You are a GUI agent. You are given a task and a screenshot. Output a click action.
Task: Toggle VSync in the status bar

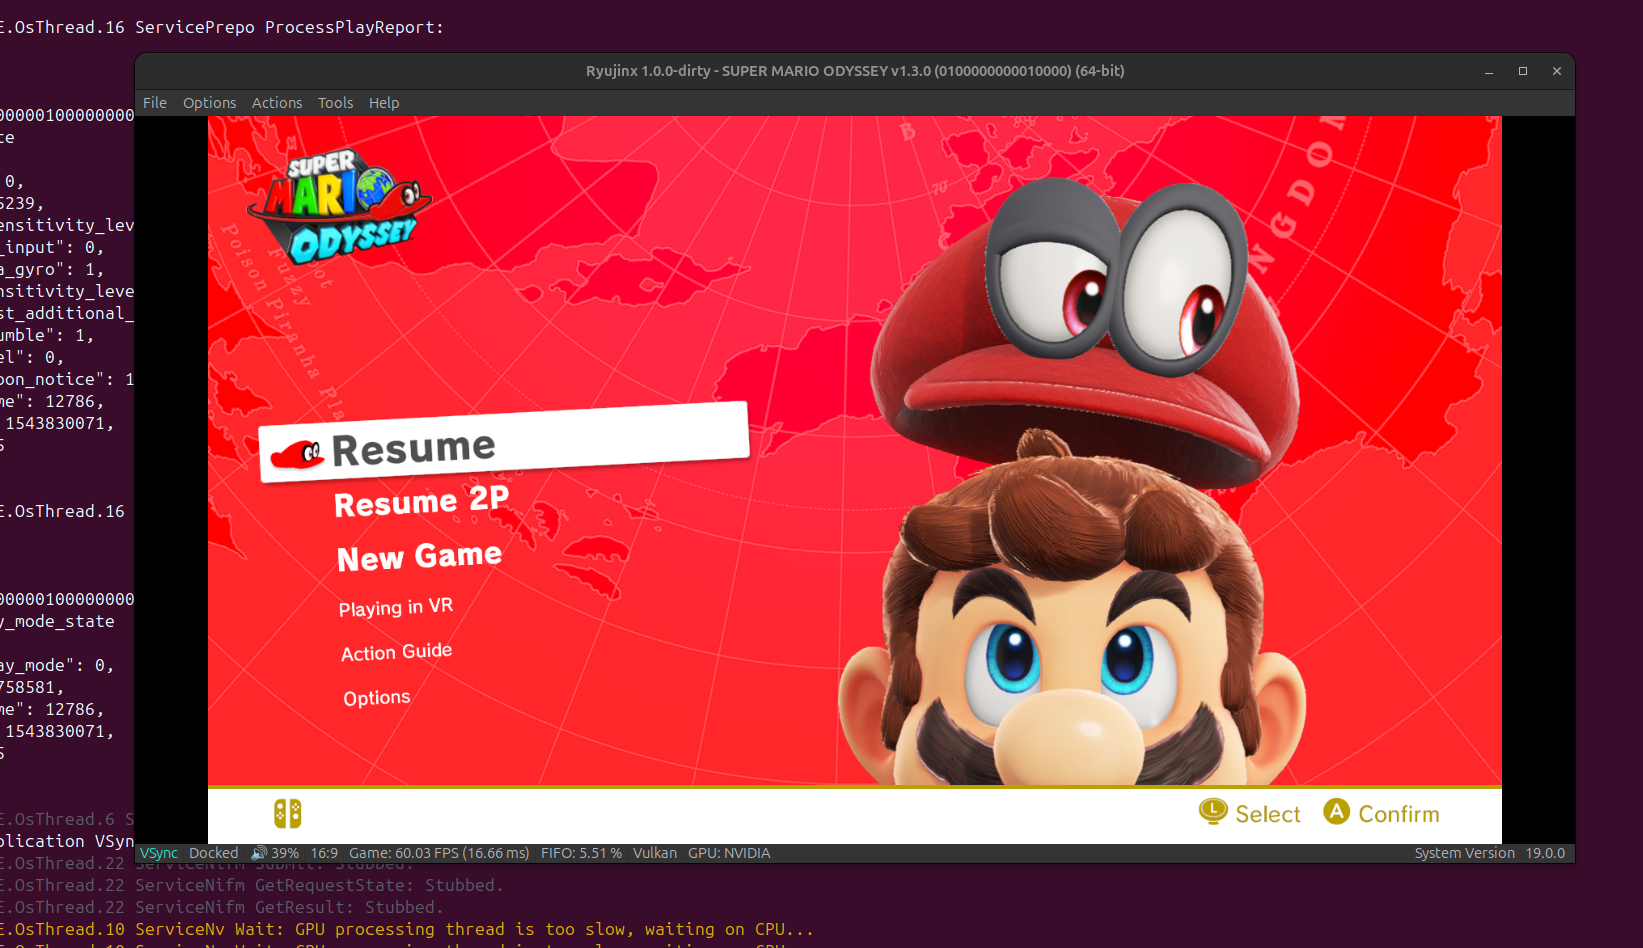tap(159, 853)
